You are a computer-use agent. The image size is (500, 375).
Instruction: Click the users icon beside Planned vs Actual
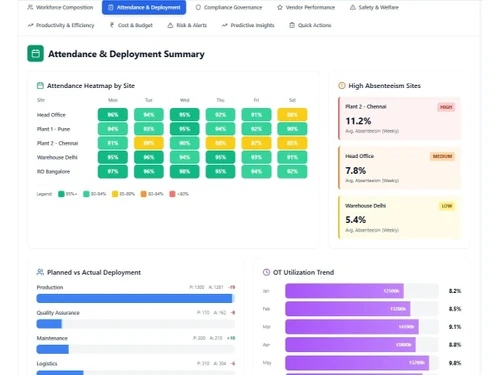[x=40, y=272]
